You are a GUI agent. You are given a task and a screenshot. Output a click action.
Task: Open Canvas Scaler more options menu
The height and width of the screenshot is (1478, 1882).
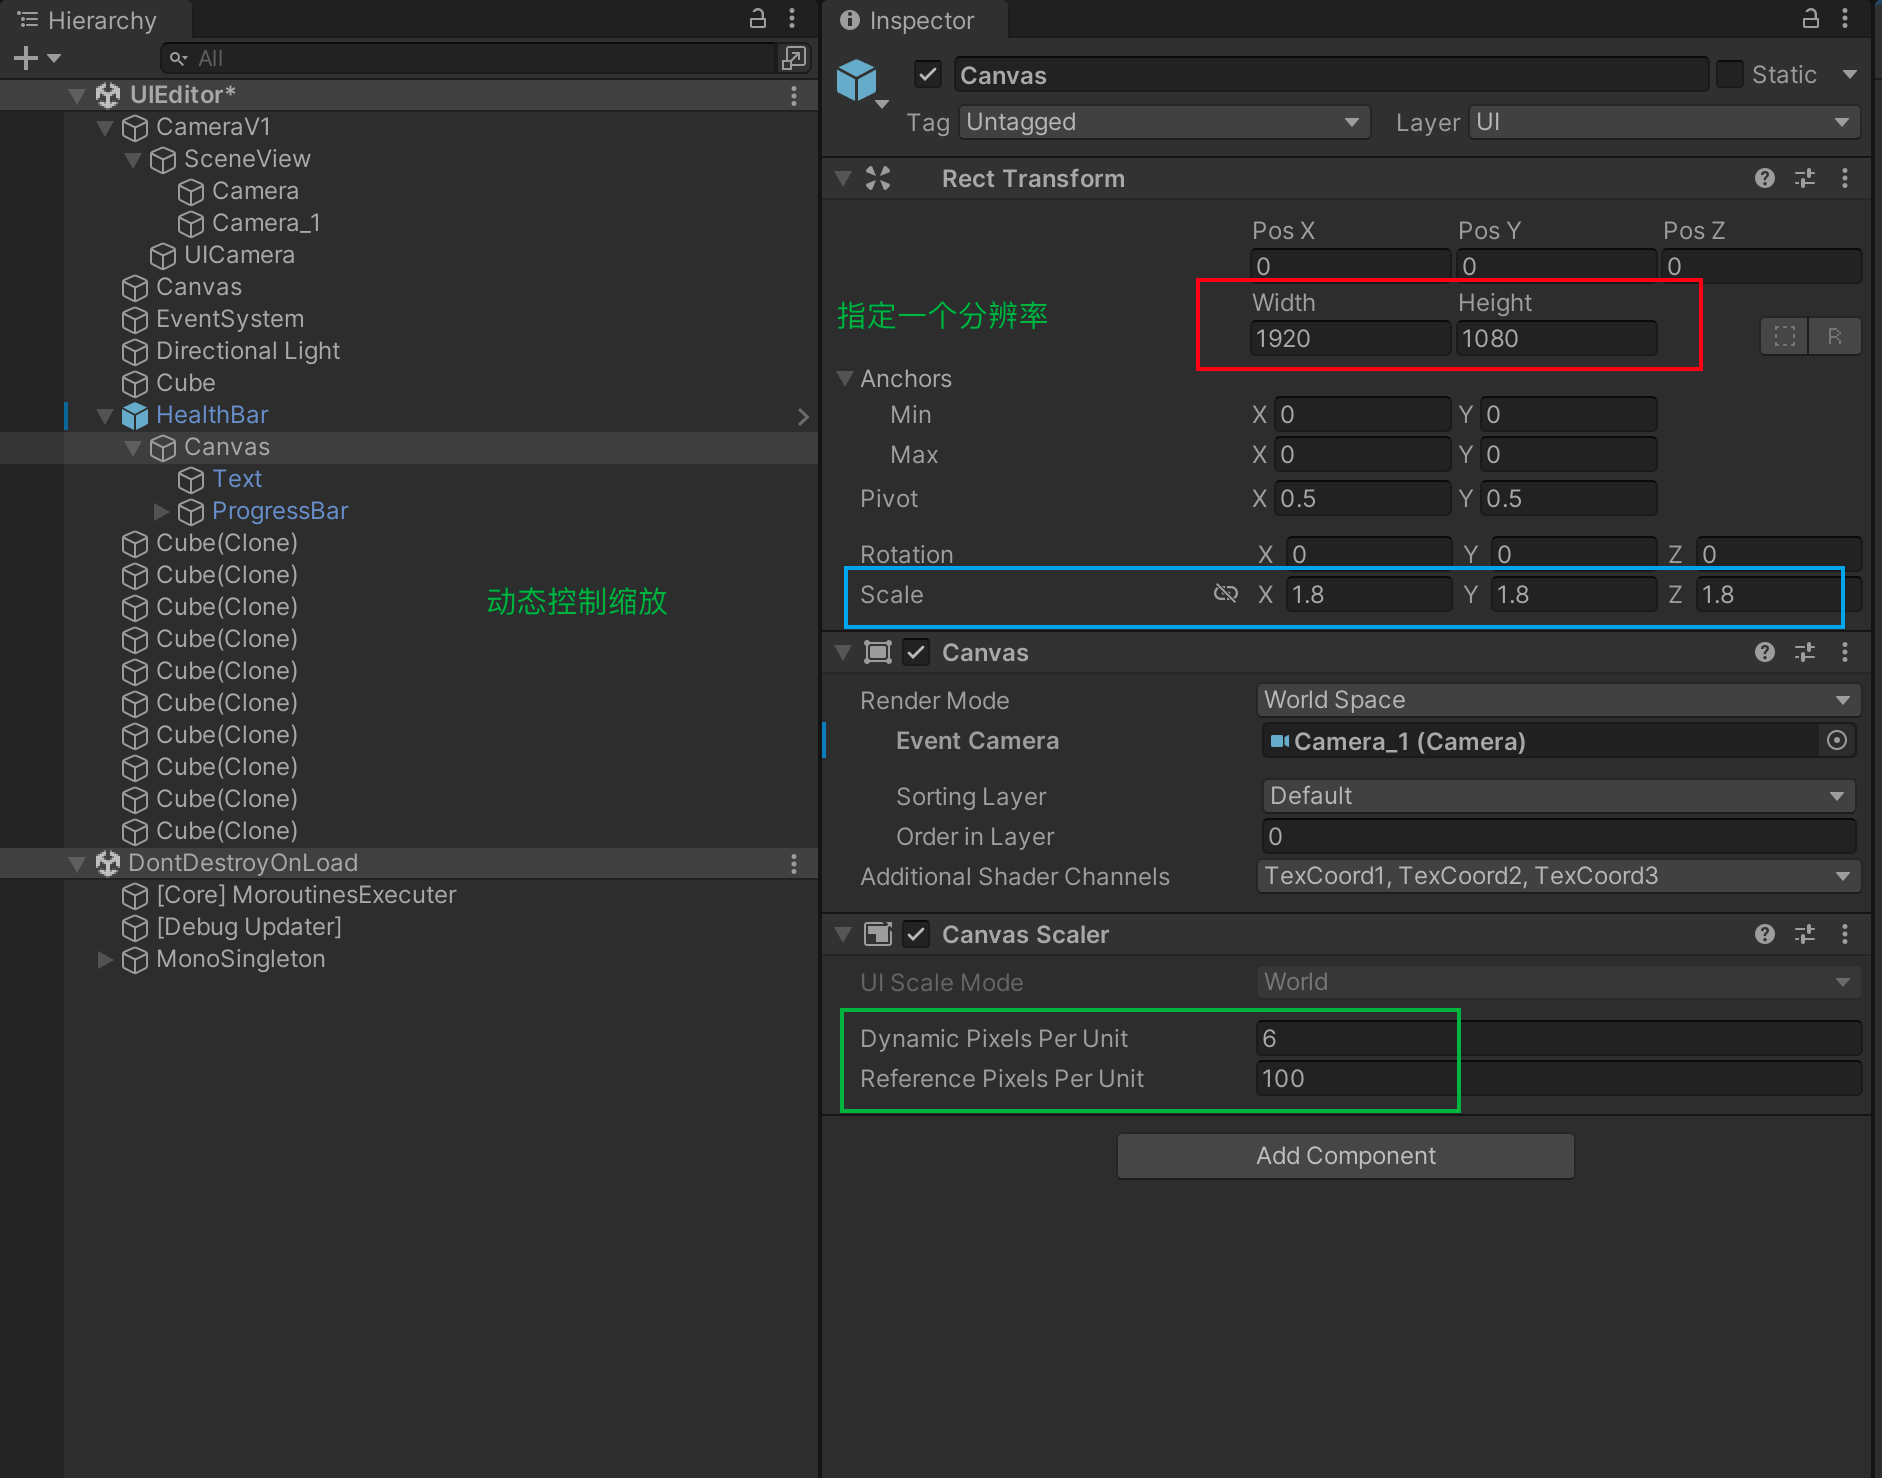(x=1844, y=934)
